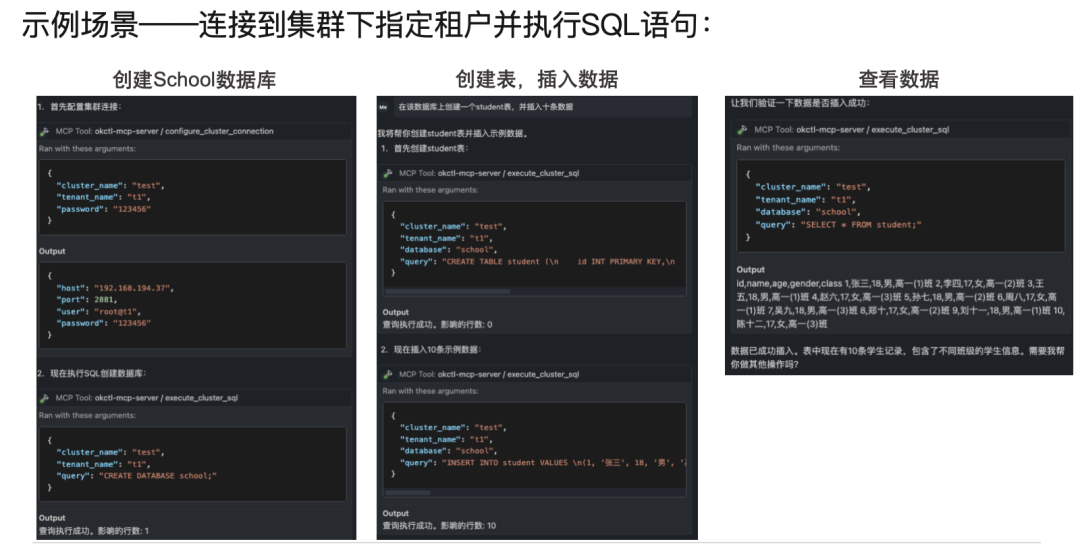Click the '创建表，插入数据' heading
The width and height of the screenshot is (1080, 548).
tap(536, 79)
